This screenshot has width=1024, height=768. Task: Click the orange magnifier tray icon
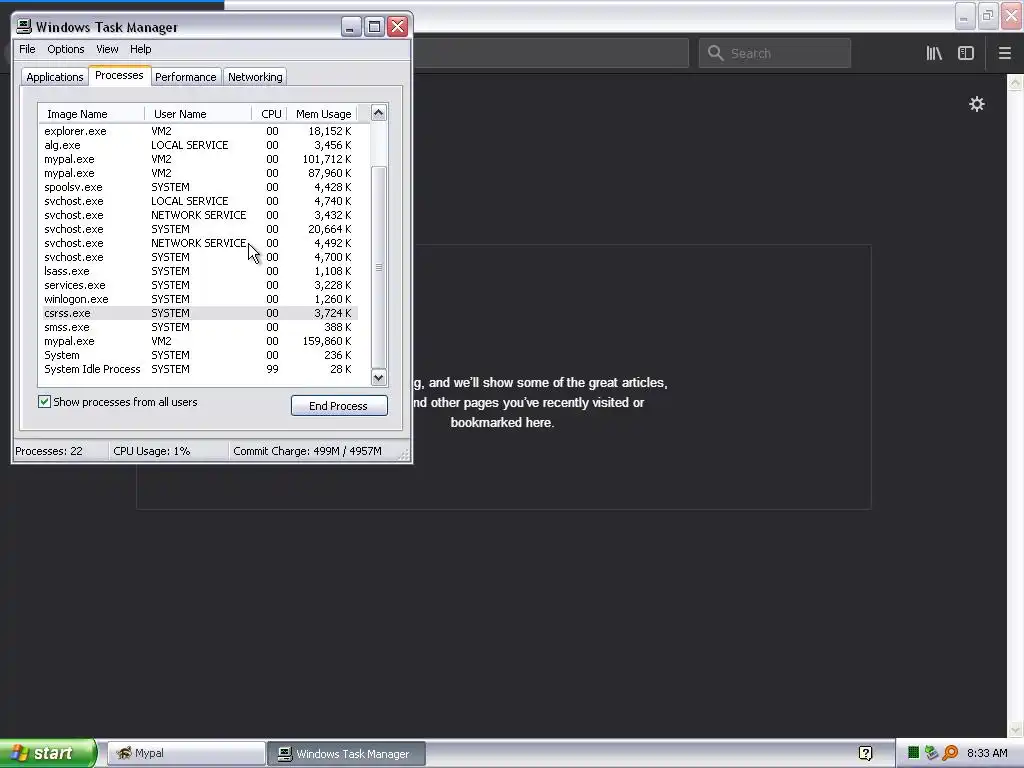(950, 753)
